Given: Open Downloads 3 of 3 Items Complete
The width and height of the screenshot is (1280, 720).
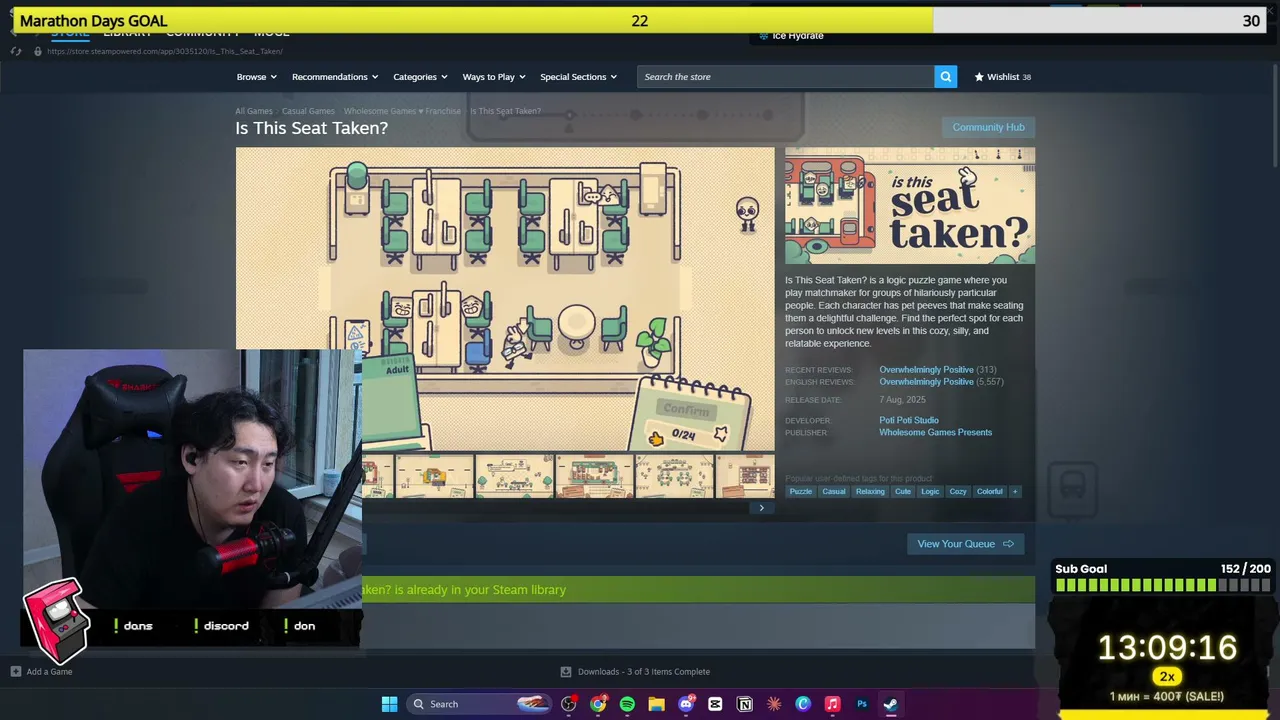Looking at the screenshot, I should point(644,672).
